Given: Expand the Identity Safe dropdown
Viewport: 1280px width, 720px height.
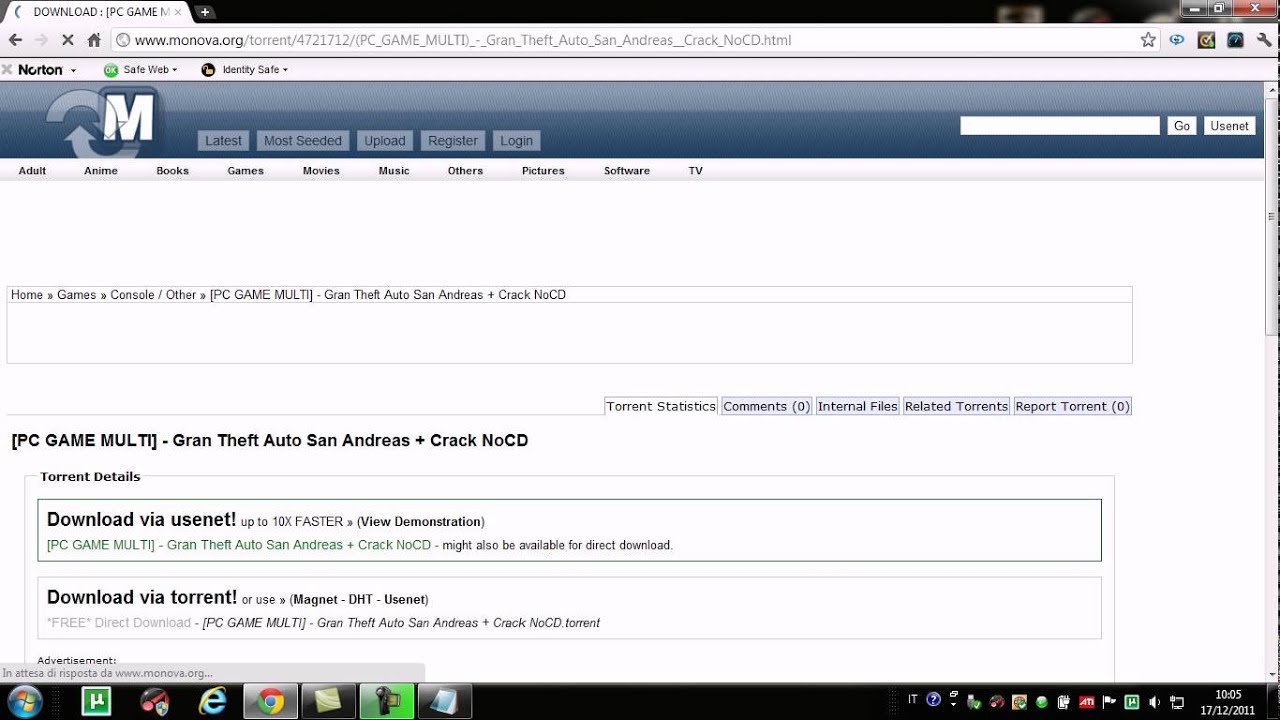Looking at the screenshot, I should click(285, 70).
